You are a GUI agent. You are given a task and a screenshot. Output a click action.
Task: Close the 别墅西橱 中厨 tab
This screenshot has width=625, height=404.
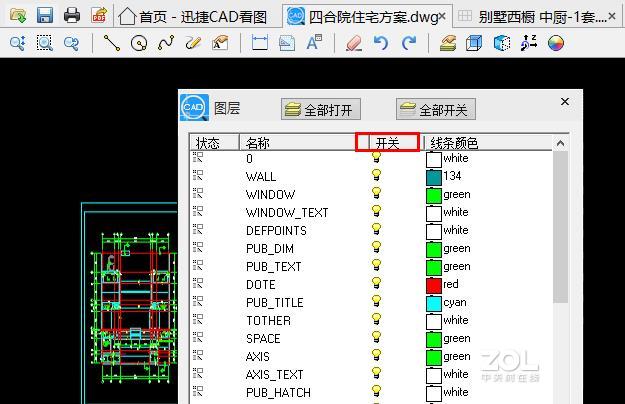point(612,16)
